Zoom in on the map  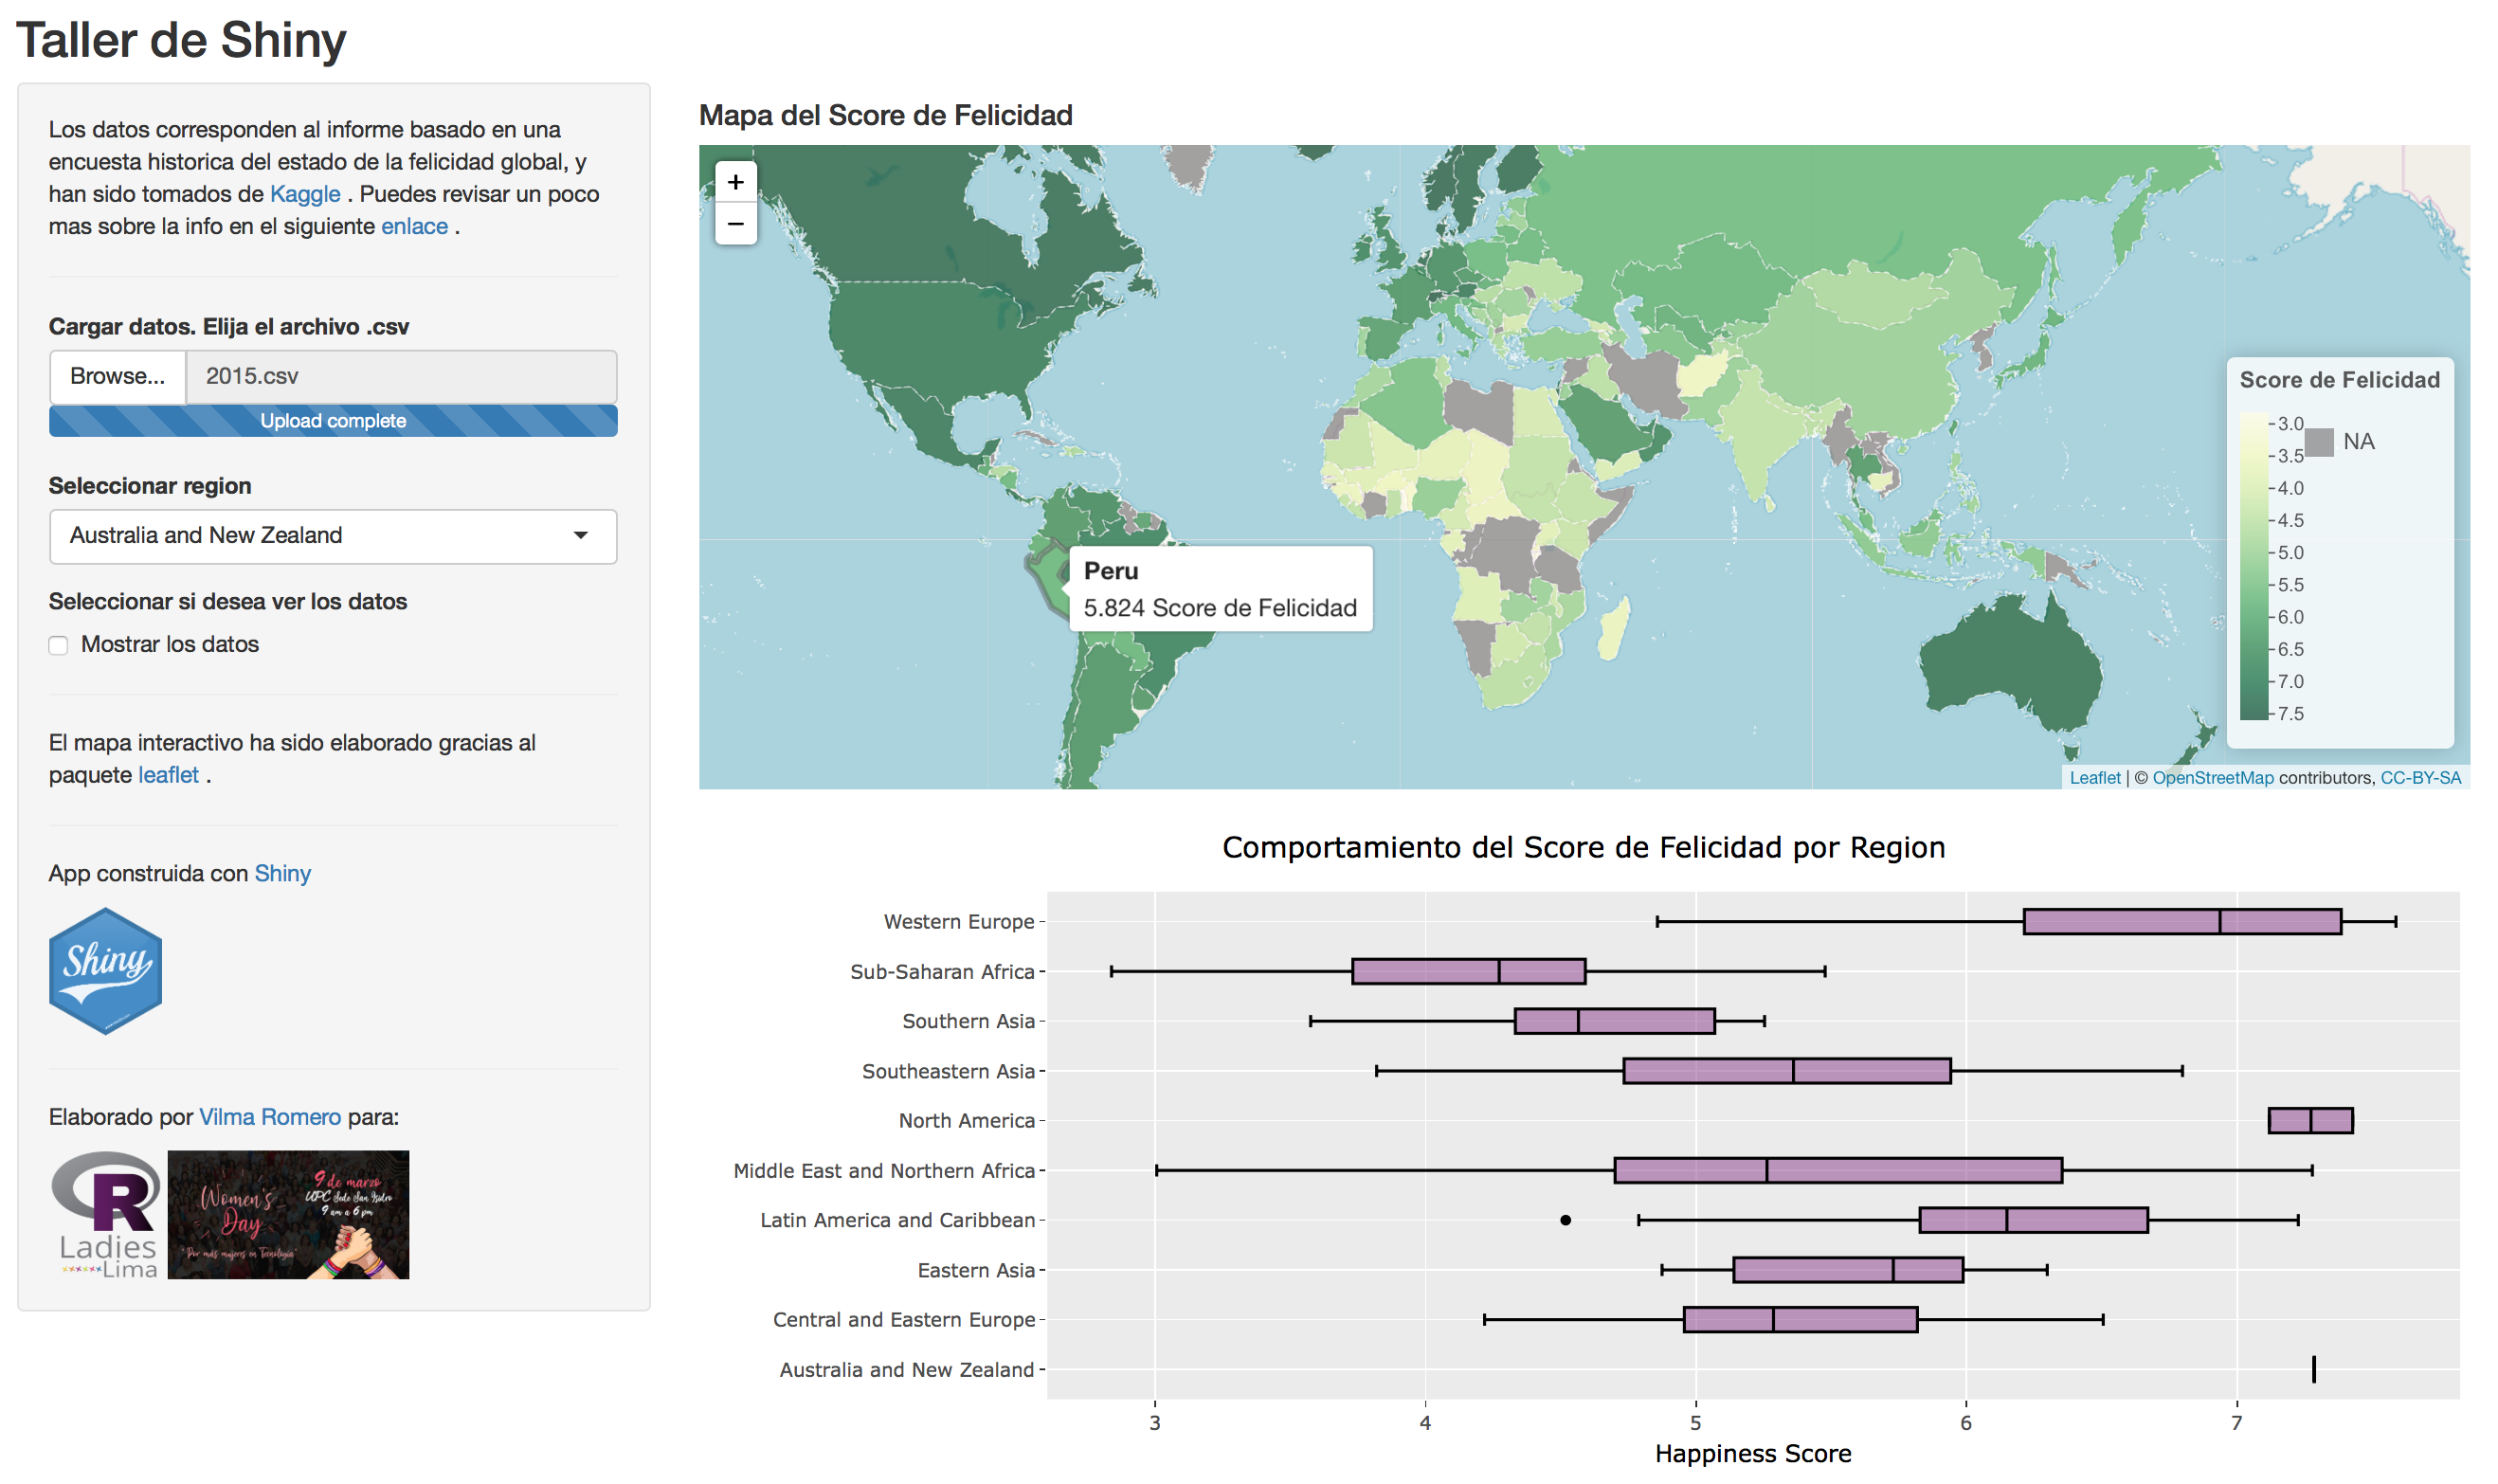[735, 182]
